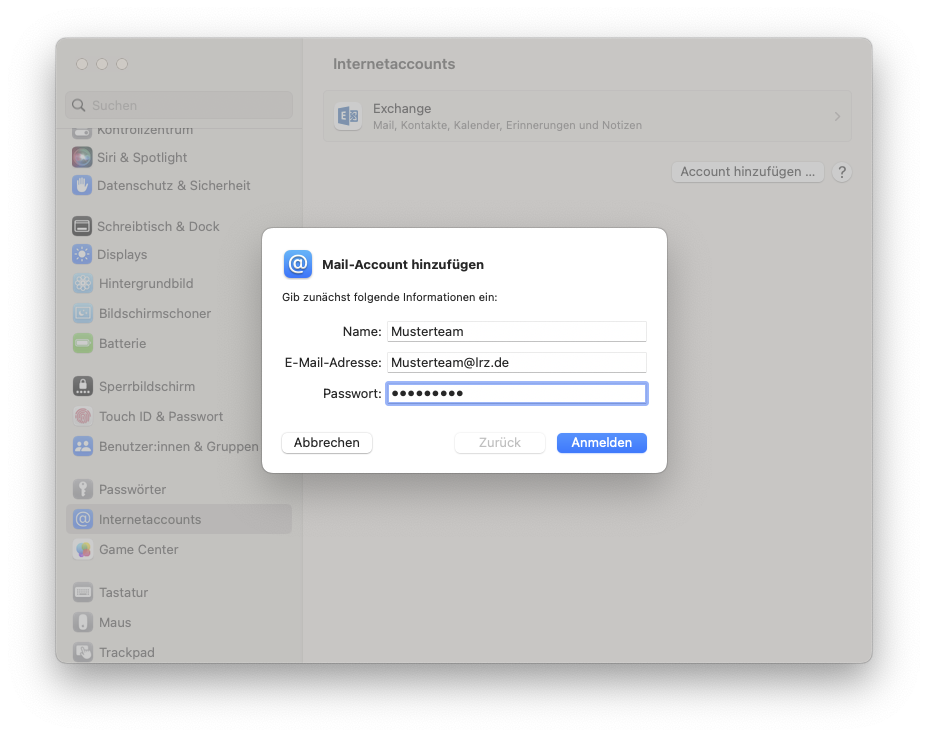Screen dimensions: 928x737
Task: Select the Siri & Spotlight icon
Action: [82, 157]
